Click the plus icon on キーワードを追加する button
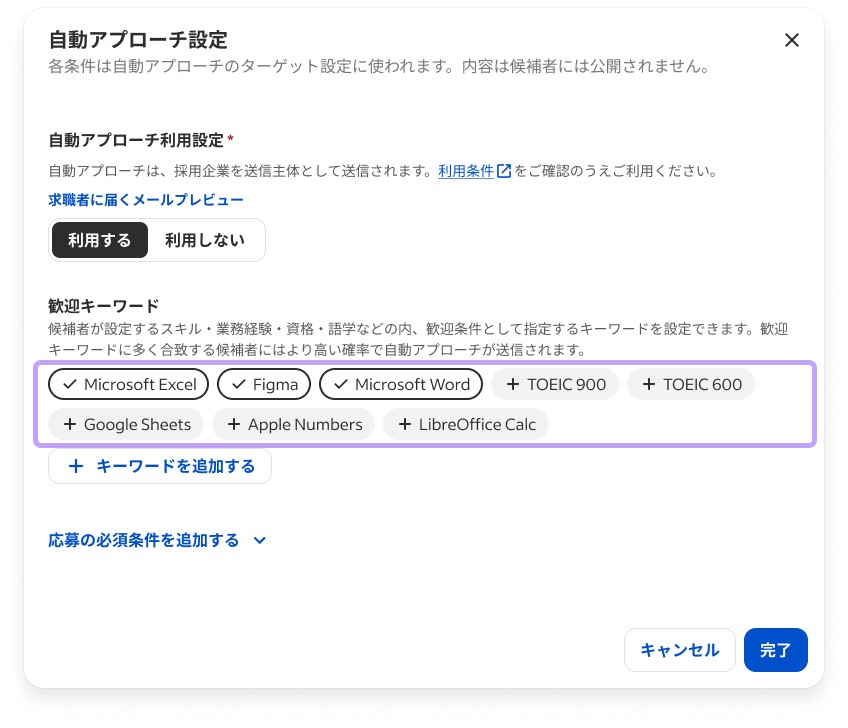The width and height of the screenshot is (848, 728). pyautogui.click(x=76, y=466)
